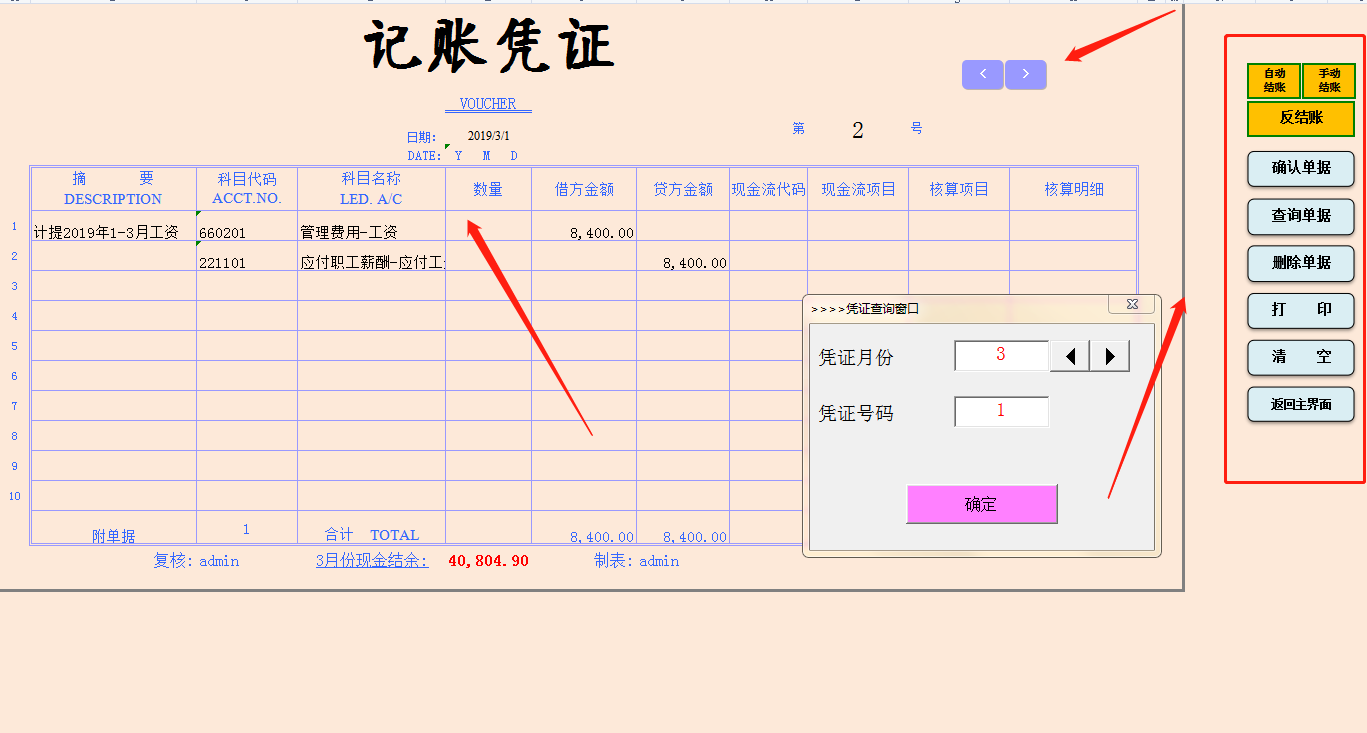Click 返回主界面 to return to main screen
The width and height of the screenshot is (1367, 733).
click(1300, 405)
